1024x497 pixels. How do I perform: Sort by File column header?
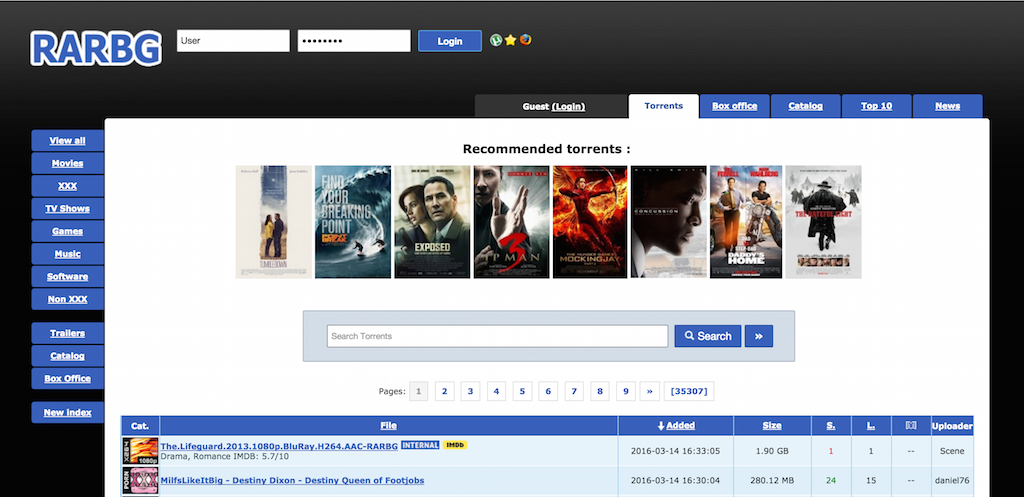coord(389,425)
